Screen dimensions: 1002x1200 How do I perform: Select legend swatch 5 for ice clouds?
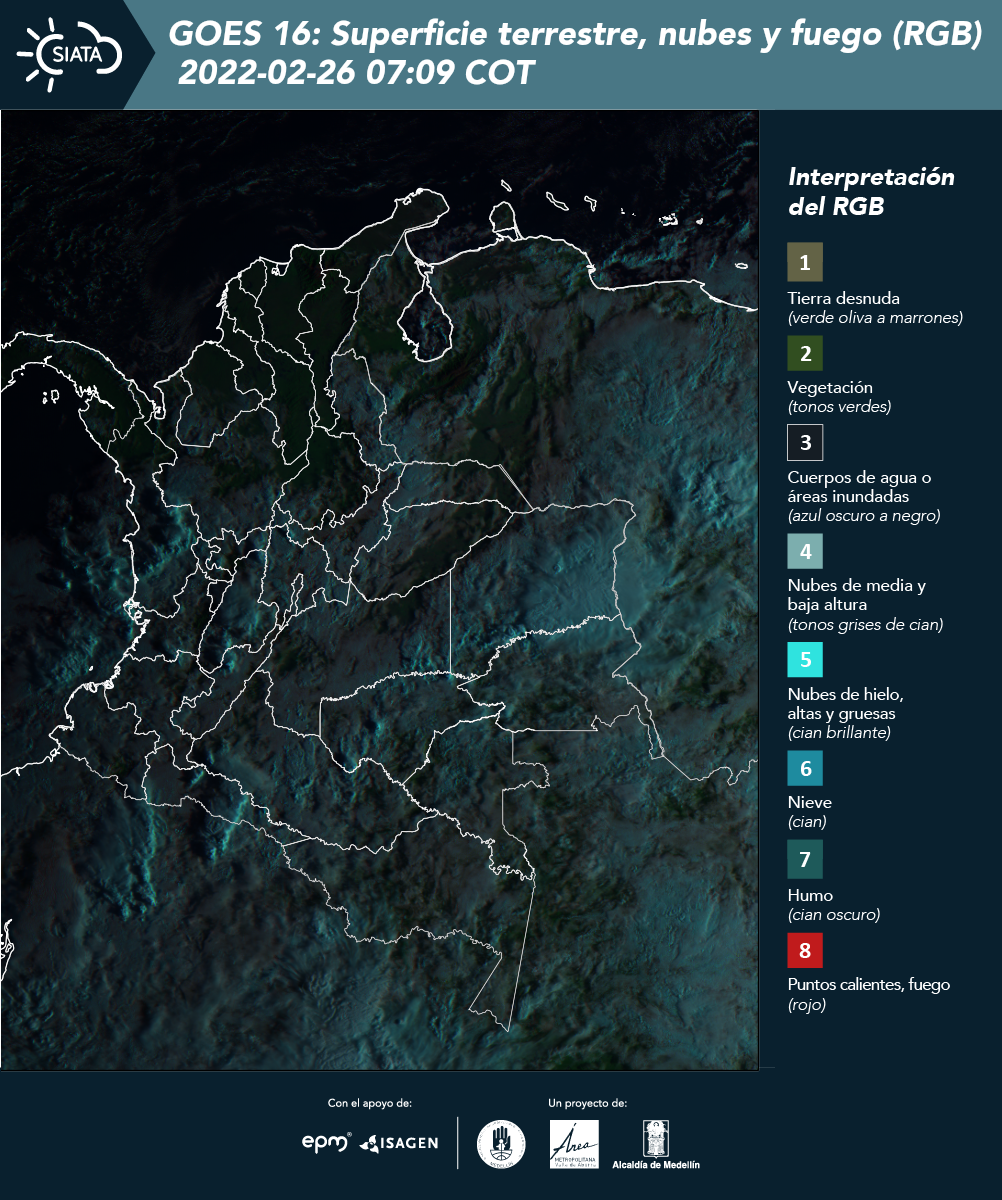tap(805, 660)
